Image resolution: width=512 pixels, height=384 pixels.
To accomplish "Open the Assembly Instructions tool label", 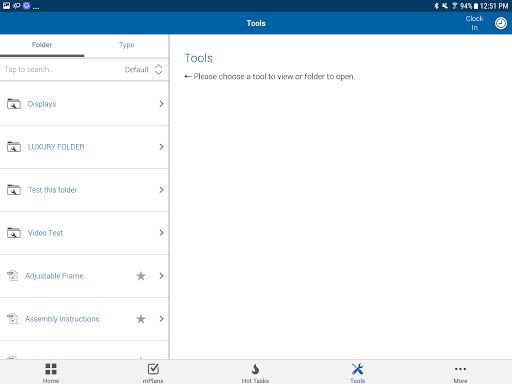I will pos(62,319).
